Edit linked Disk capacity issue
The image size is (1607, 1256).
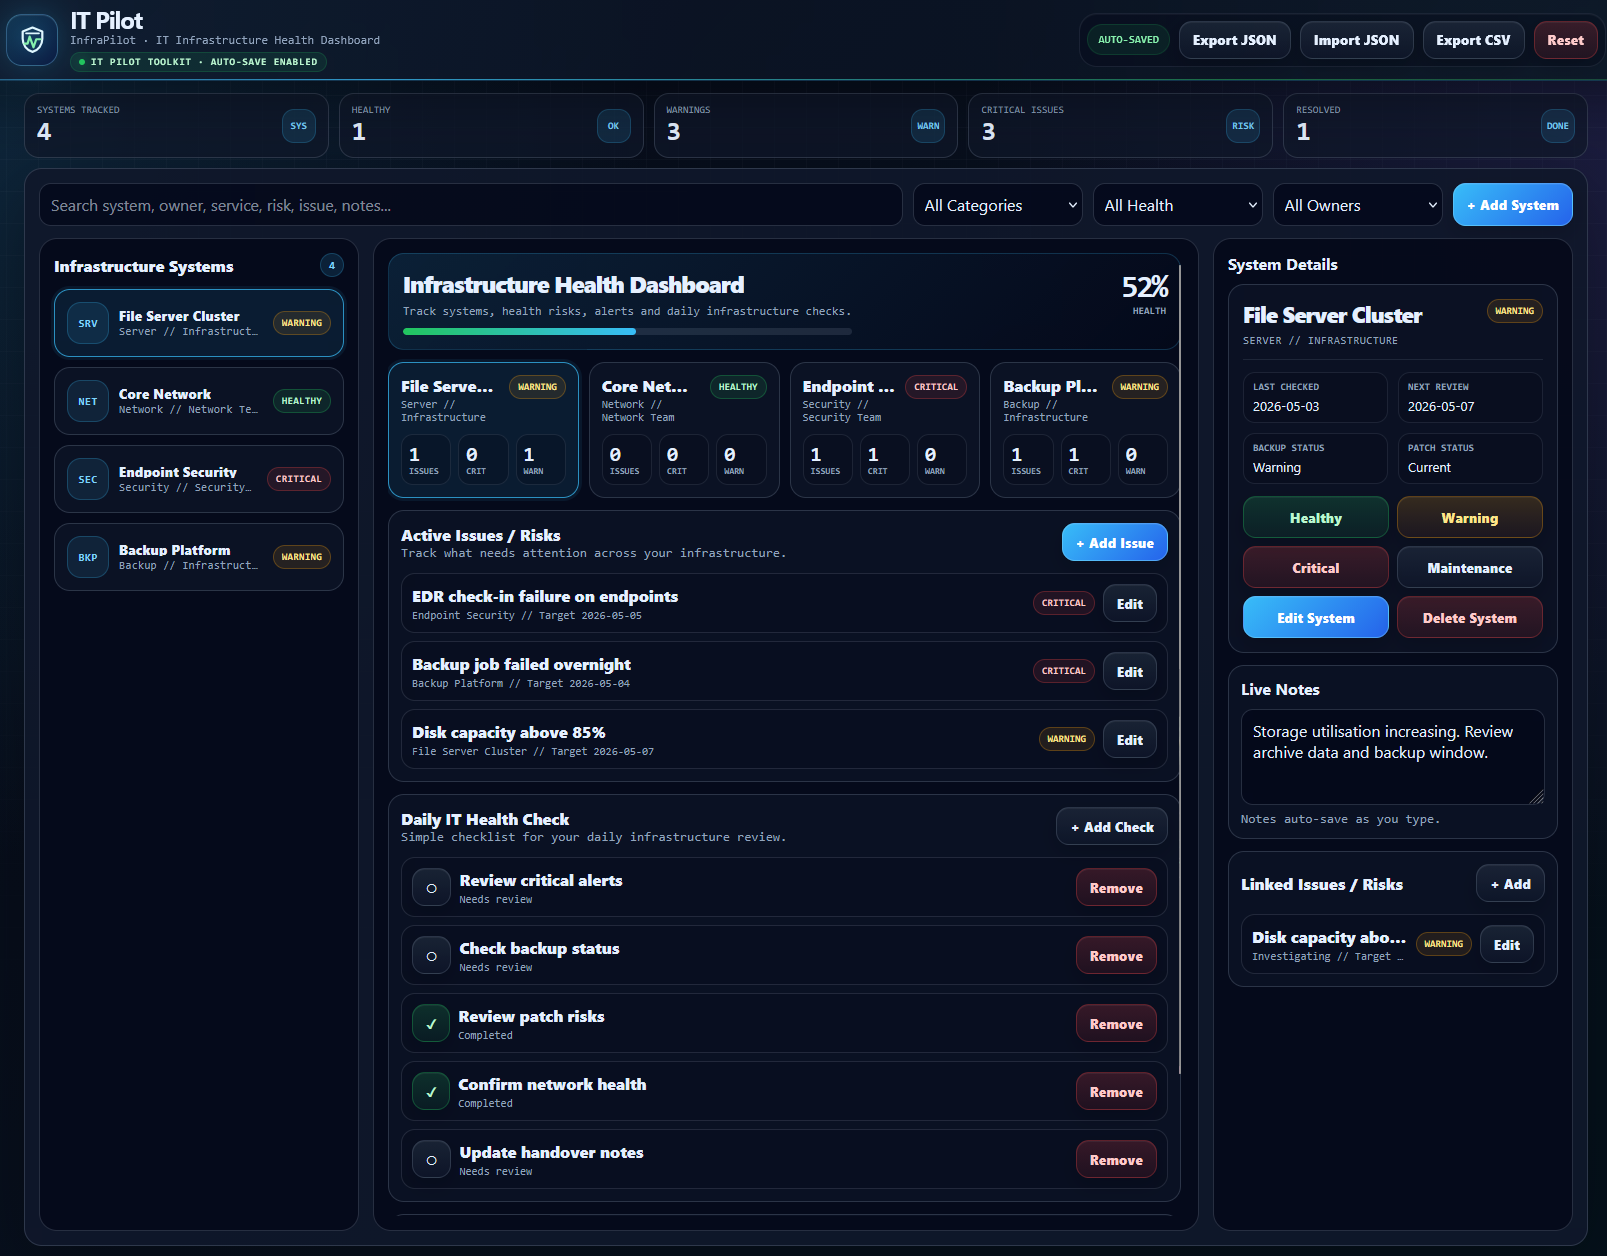click(x=1506, y=945)
